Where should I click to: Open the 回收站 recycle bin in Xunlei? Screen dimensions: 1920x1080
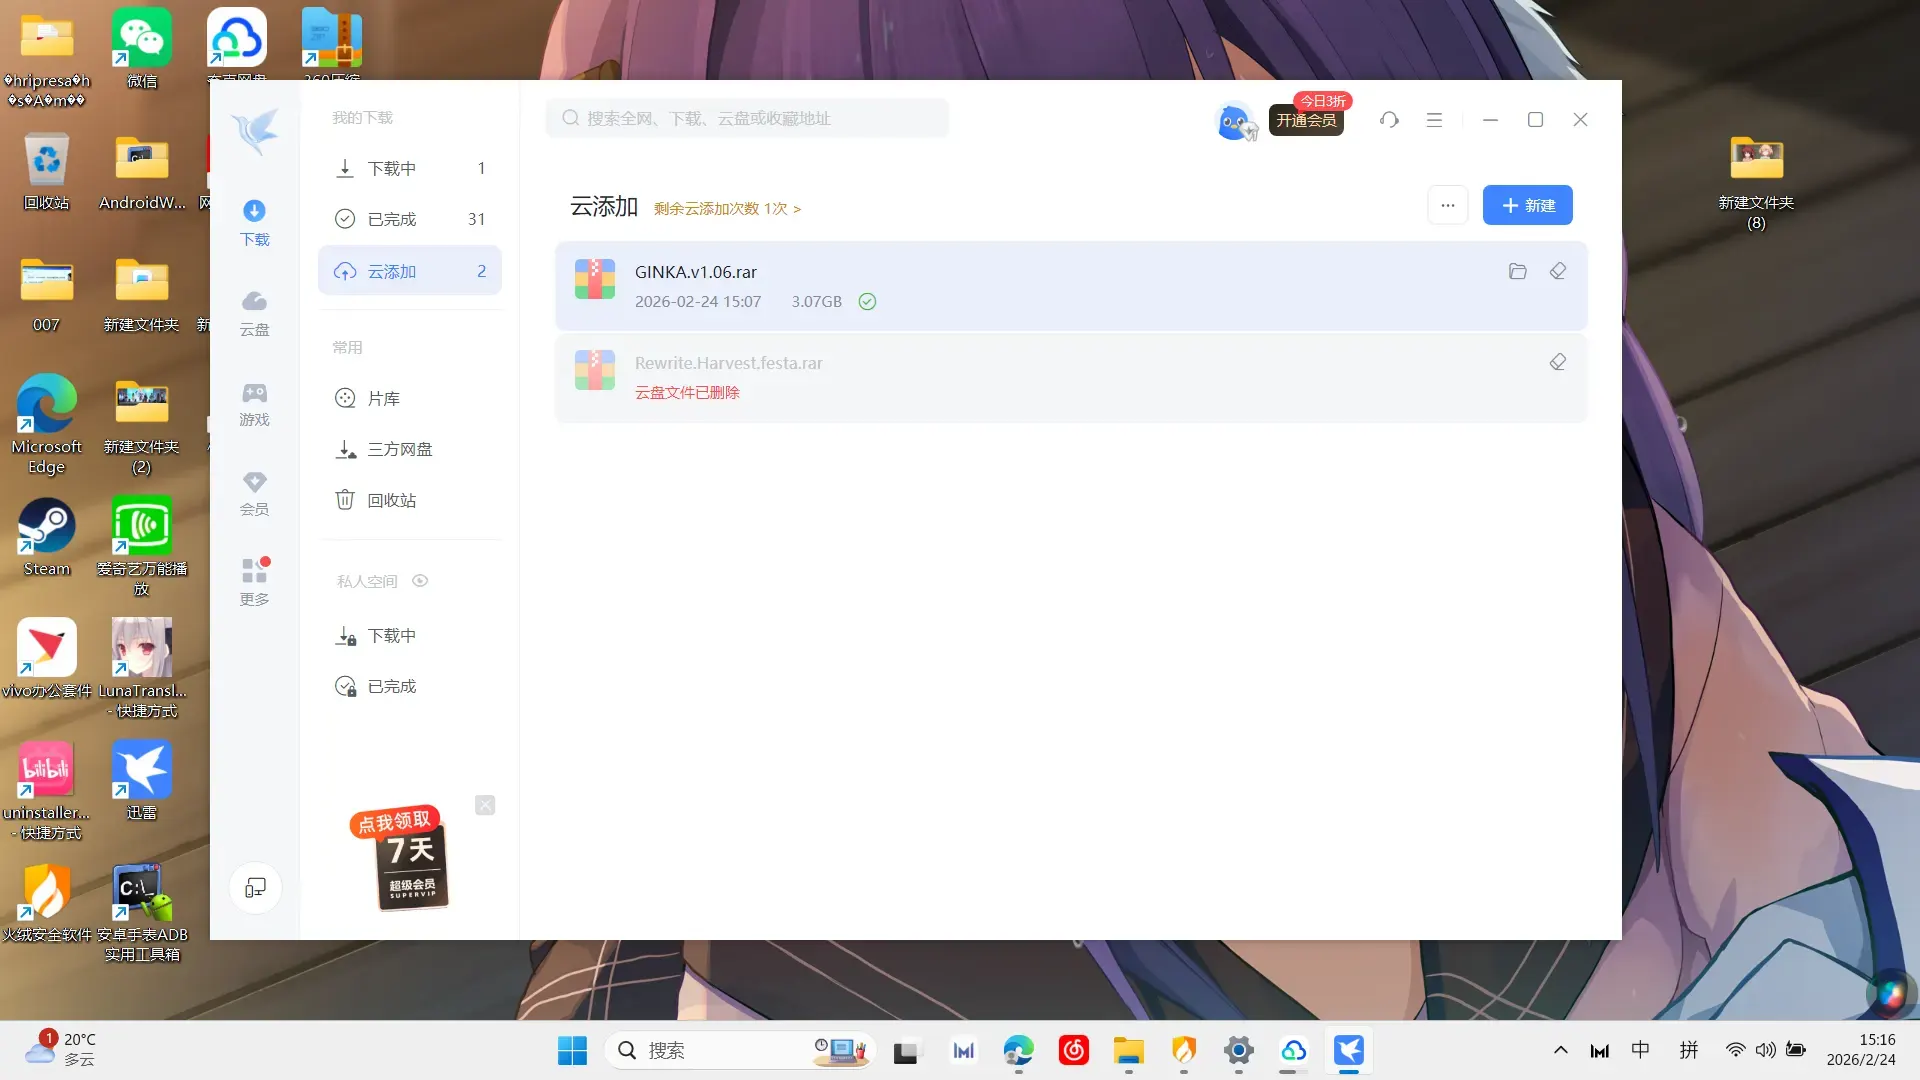pos(410,500)
